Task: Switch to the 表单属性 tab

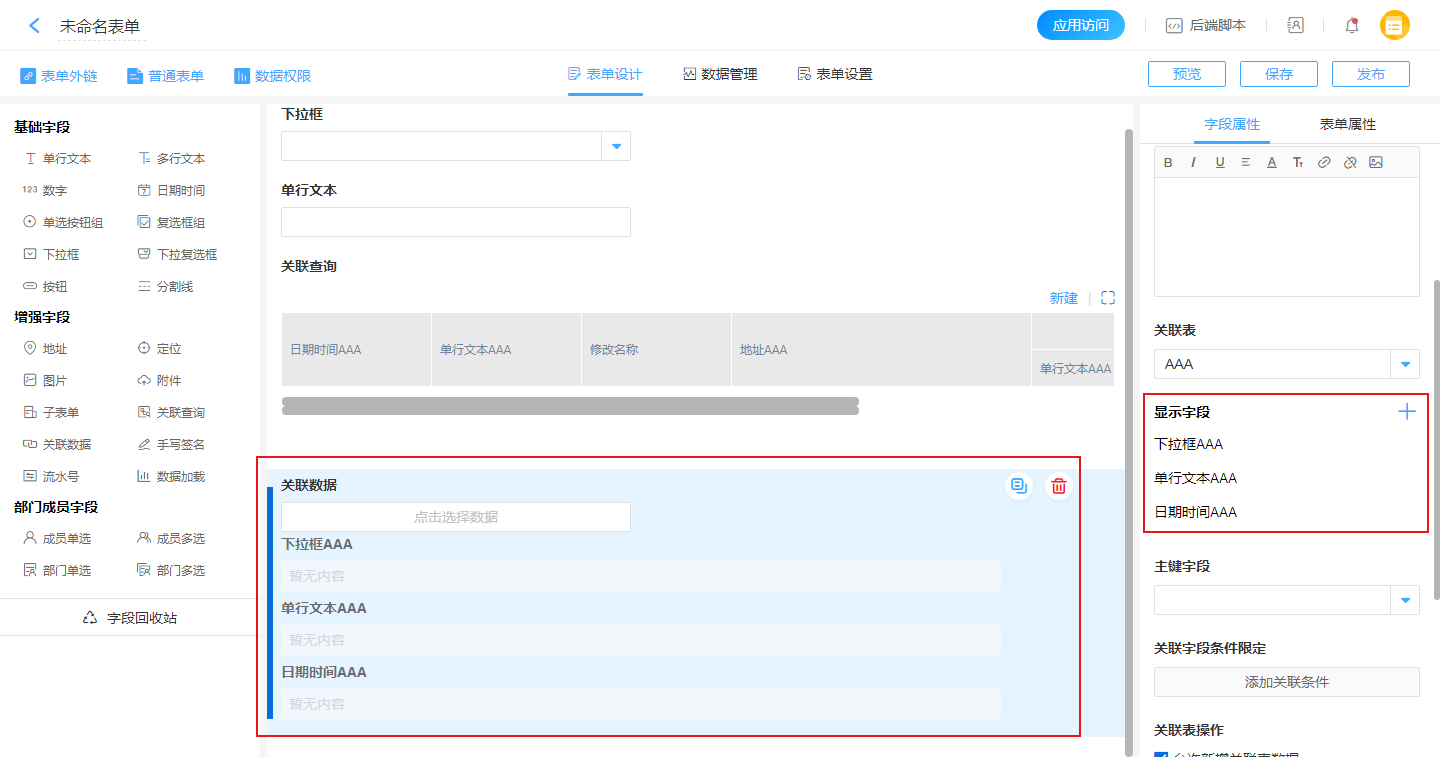Action: click(1347, 124)
